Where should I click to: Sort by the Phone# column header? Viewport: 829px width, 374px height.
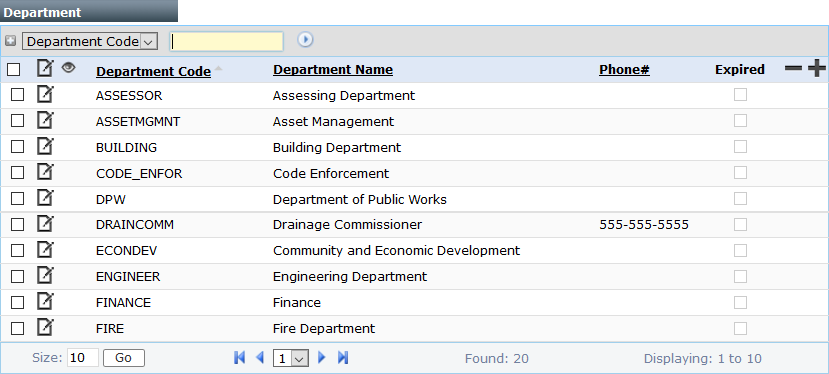[x=624, y=70]
